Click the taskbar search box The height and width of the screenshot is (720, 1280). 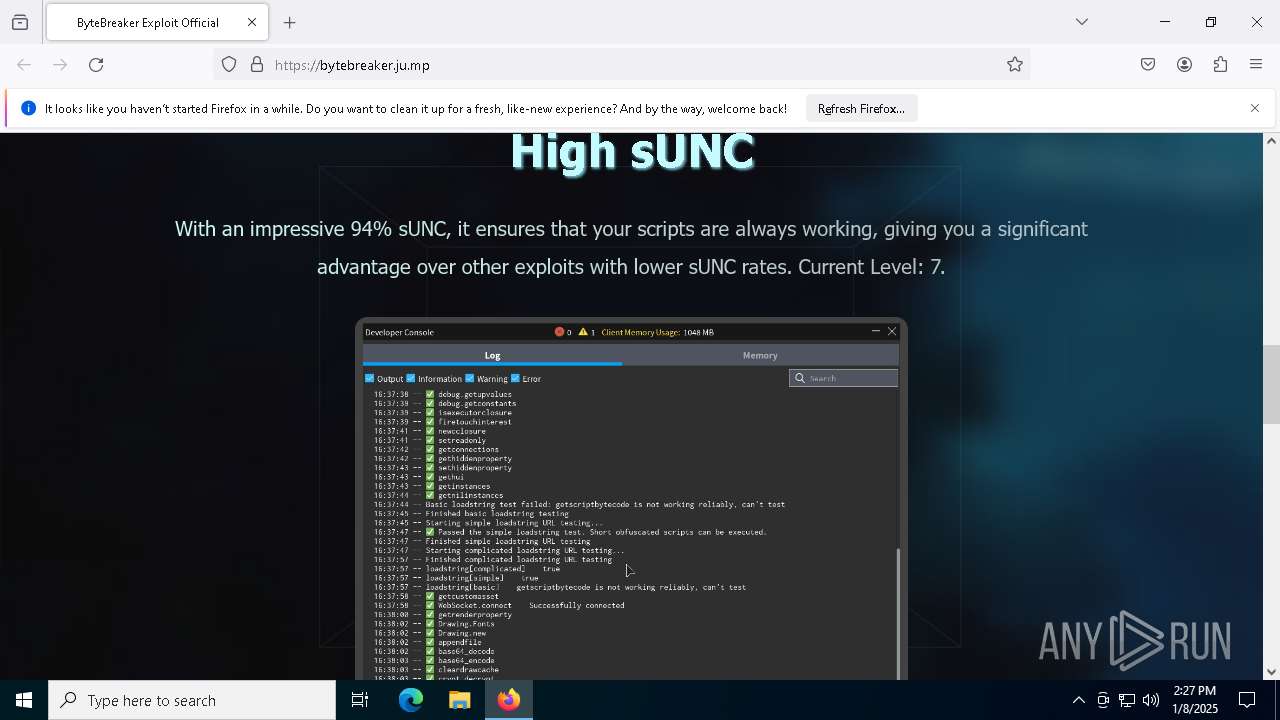click(x=192, y=700)
